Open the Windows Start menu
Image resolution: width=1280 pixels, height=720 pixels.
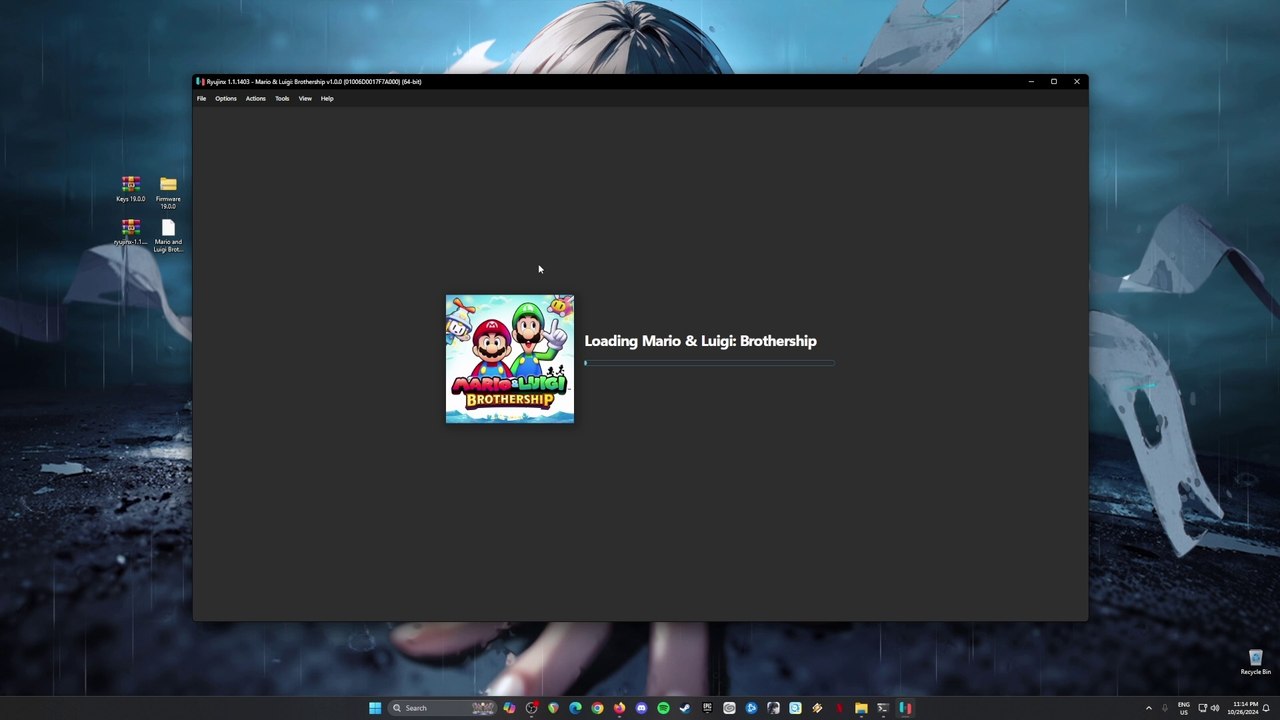coord(375,708)
